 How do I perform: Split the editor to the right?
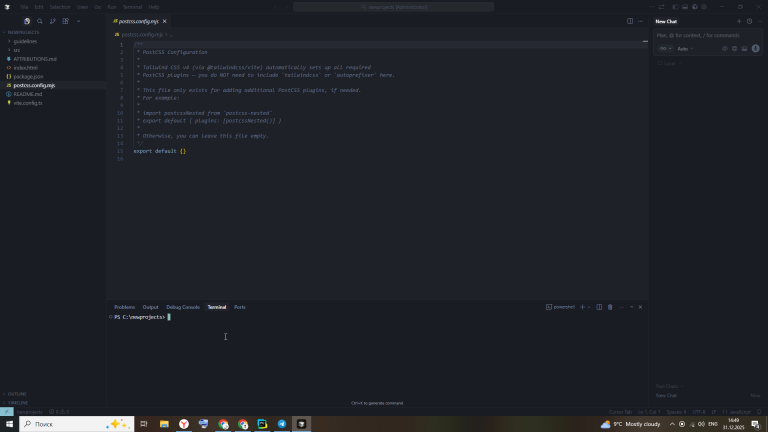click(630, 21)
